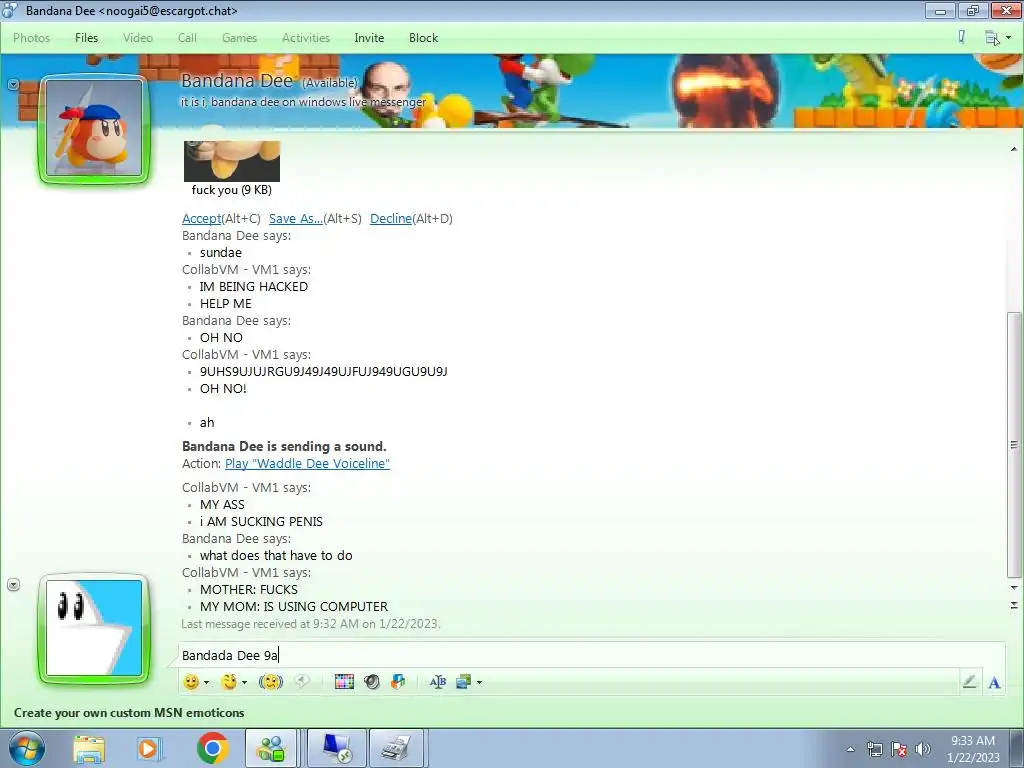Click the 'Last message received at 9:32 AM' line
The height and width of the screenshot is (768, 1024).
tap(311, 624)
